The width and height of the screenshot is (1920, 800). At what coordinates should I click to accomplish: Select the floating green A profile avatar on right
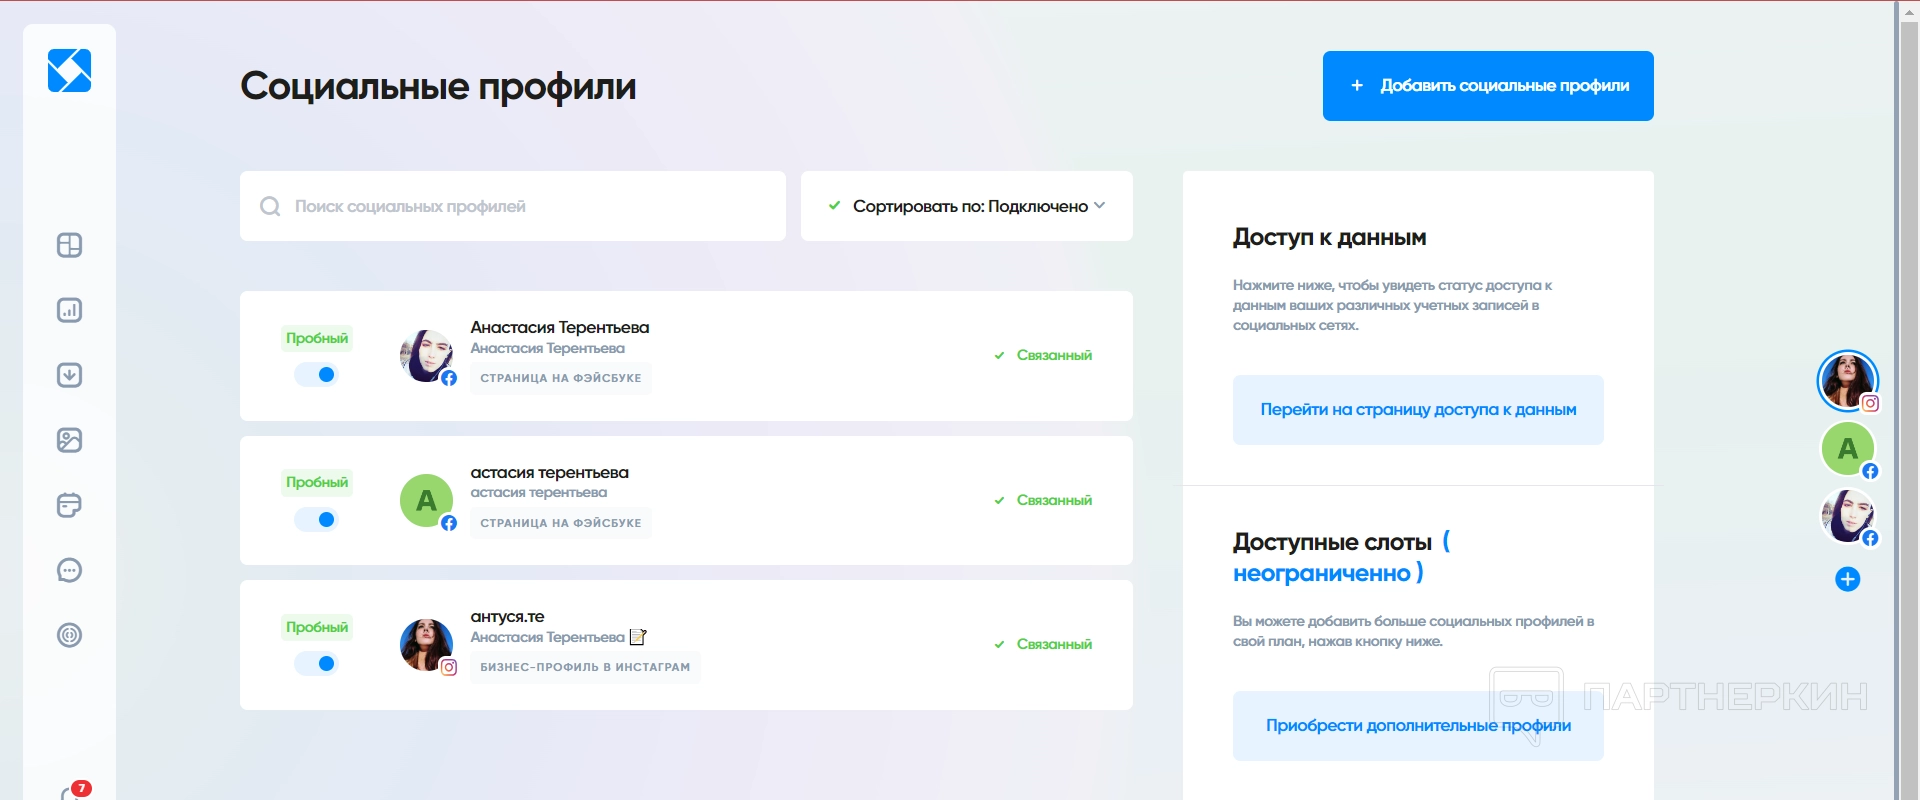1847,449
